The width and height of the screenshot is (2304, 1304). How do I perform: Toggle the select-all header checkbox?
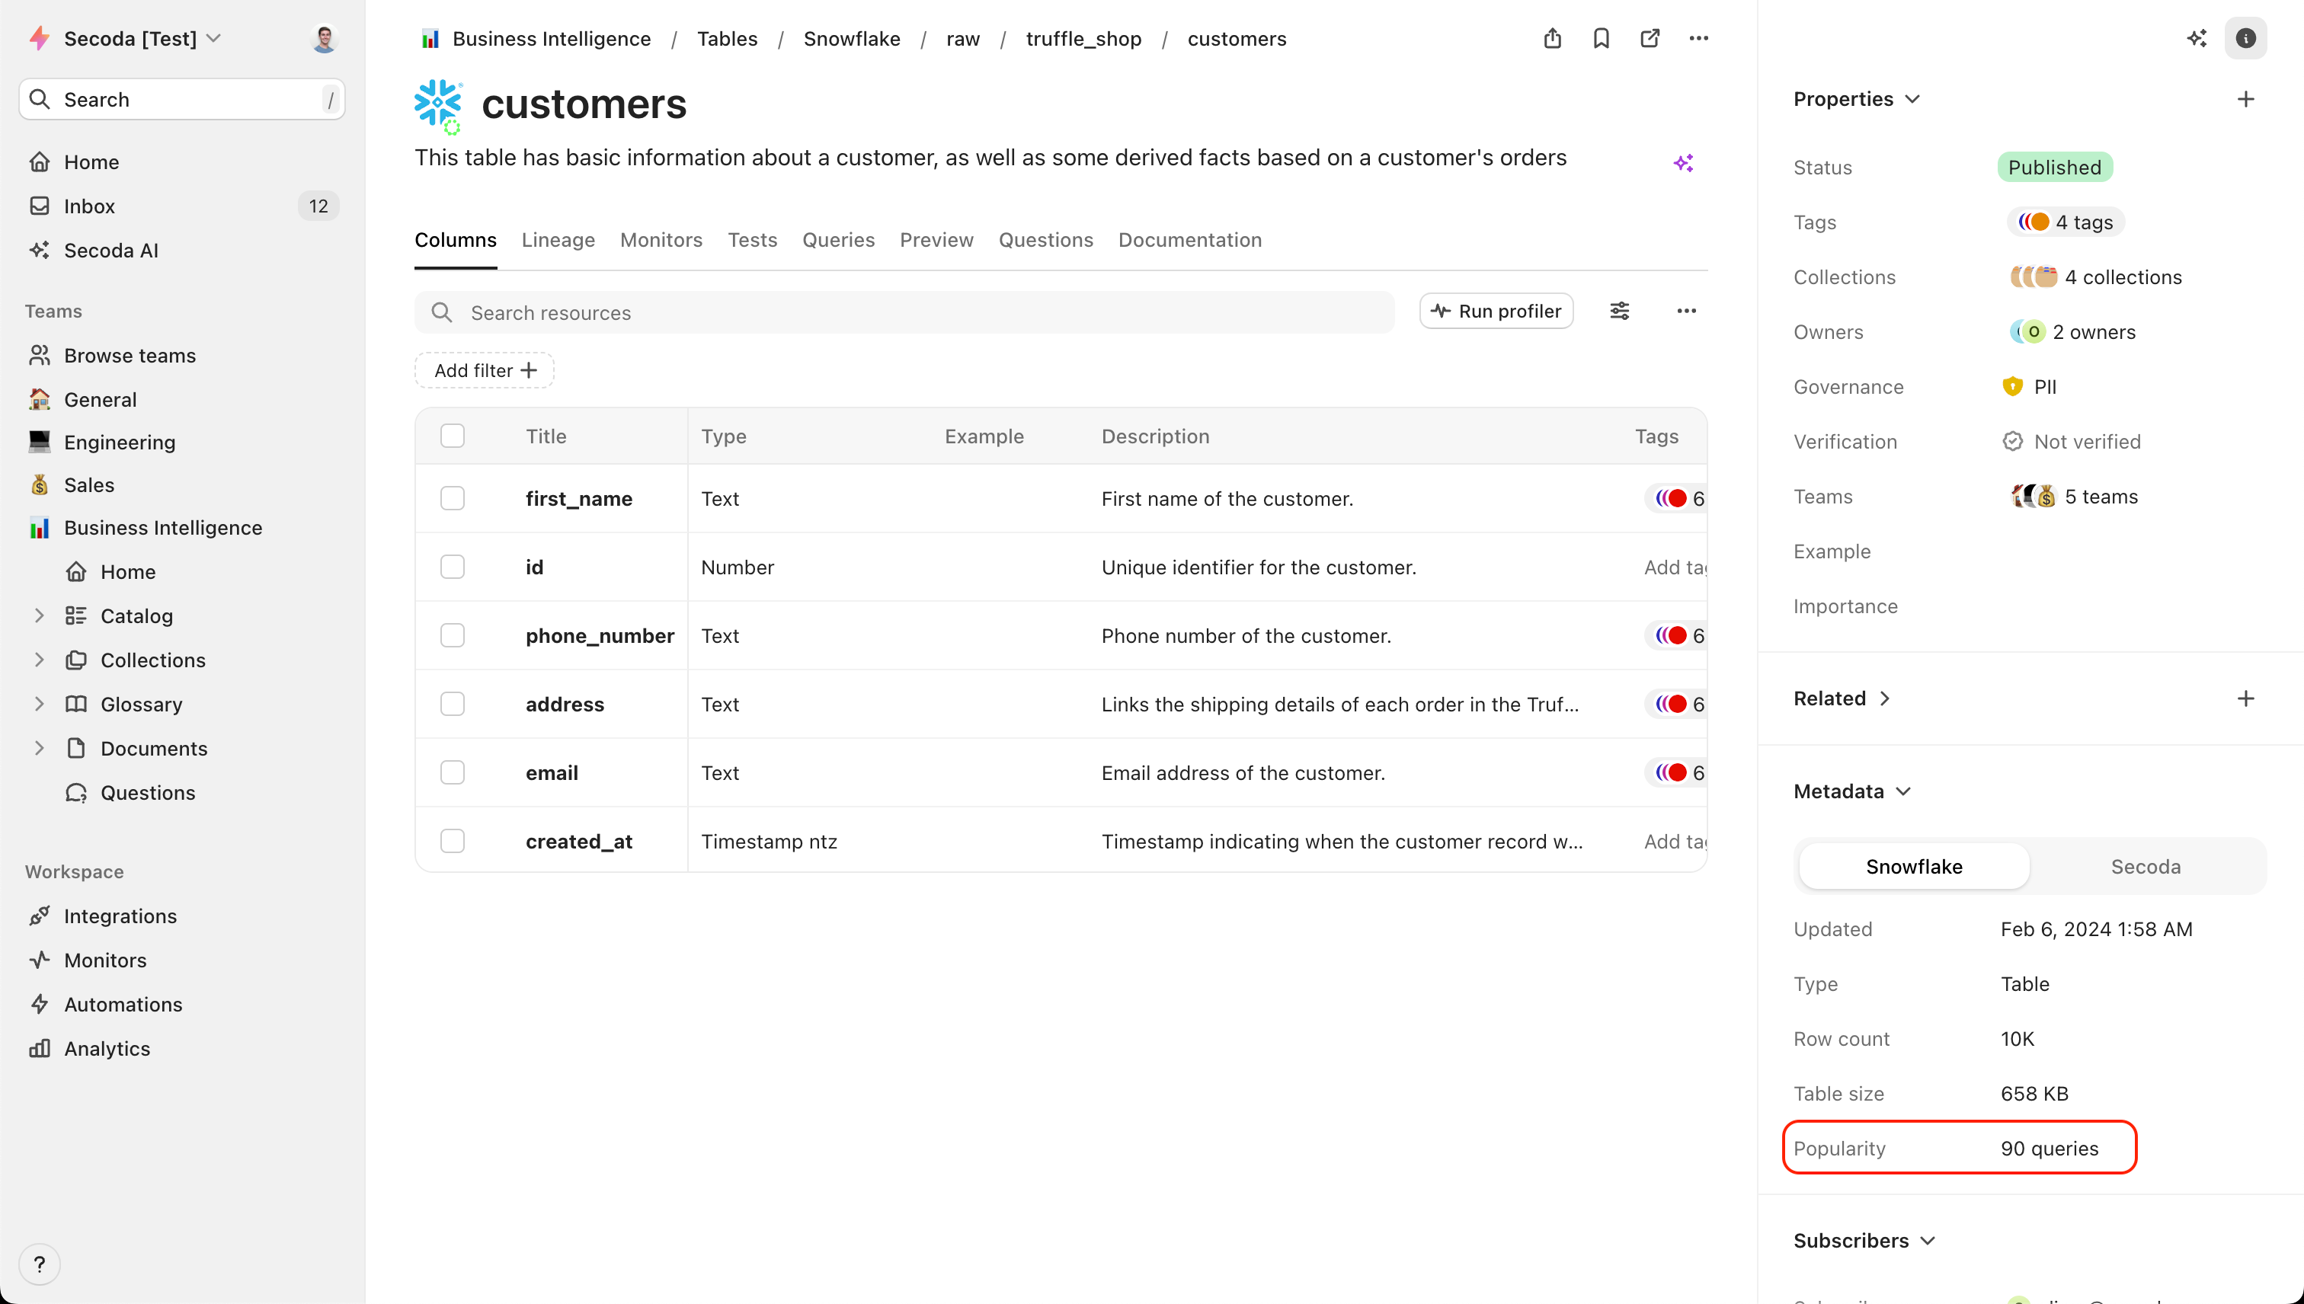[x=452, y=436]
